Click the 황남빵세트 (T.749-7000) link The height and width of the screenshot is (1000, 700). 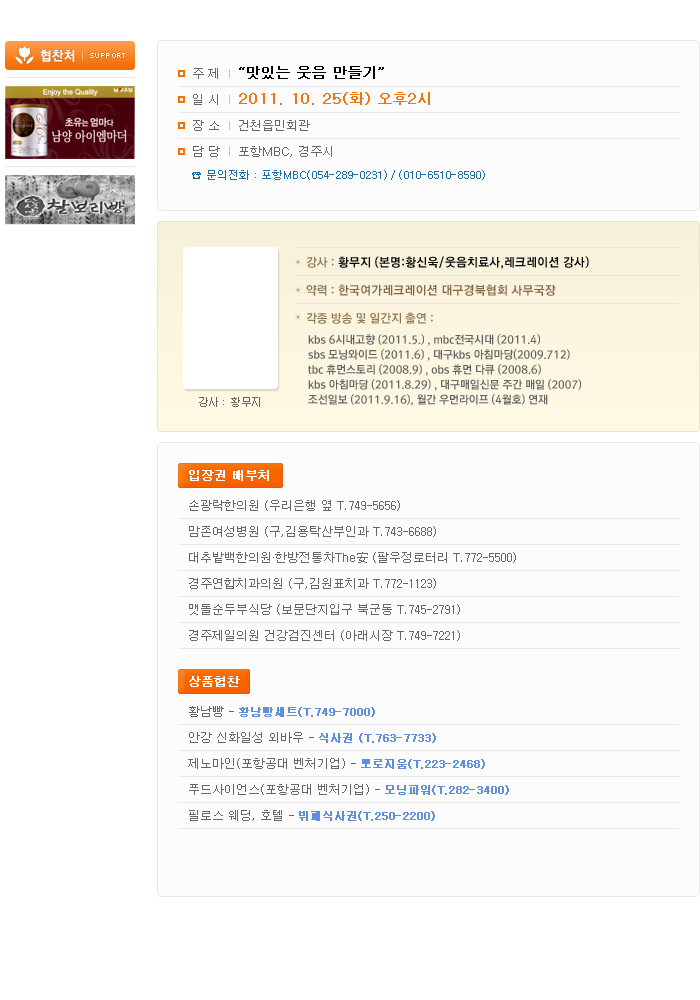[307, 712]
